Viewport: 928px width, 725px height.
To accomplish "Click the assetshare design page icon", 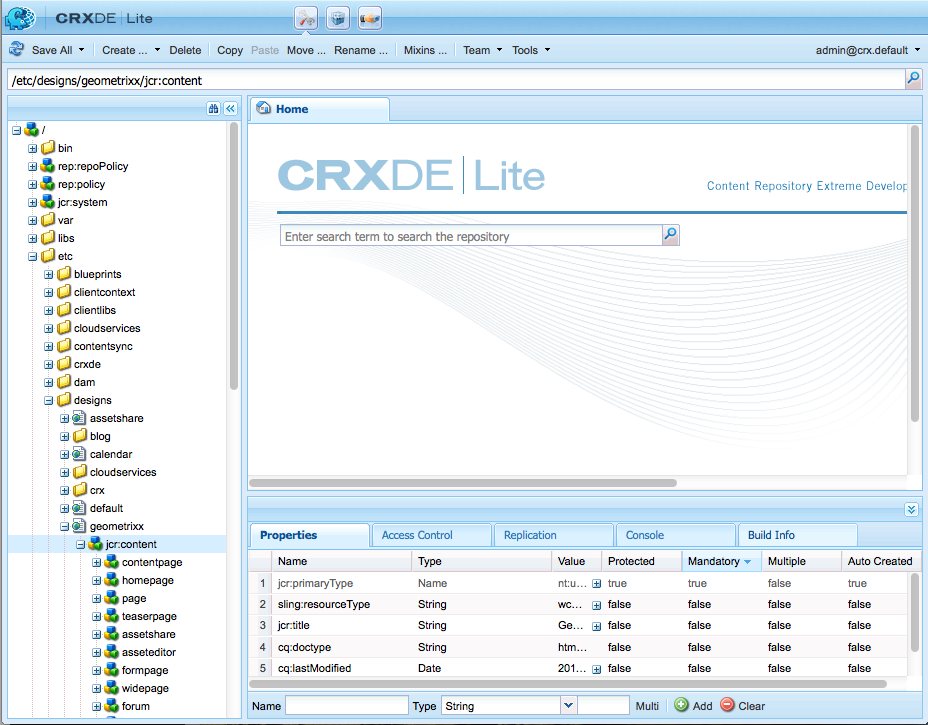I will 79,418.
